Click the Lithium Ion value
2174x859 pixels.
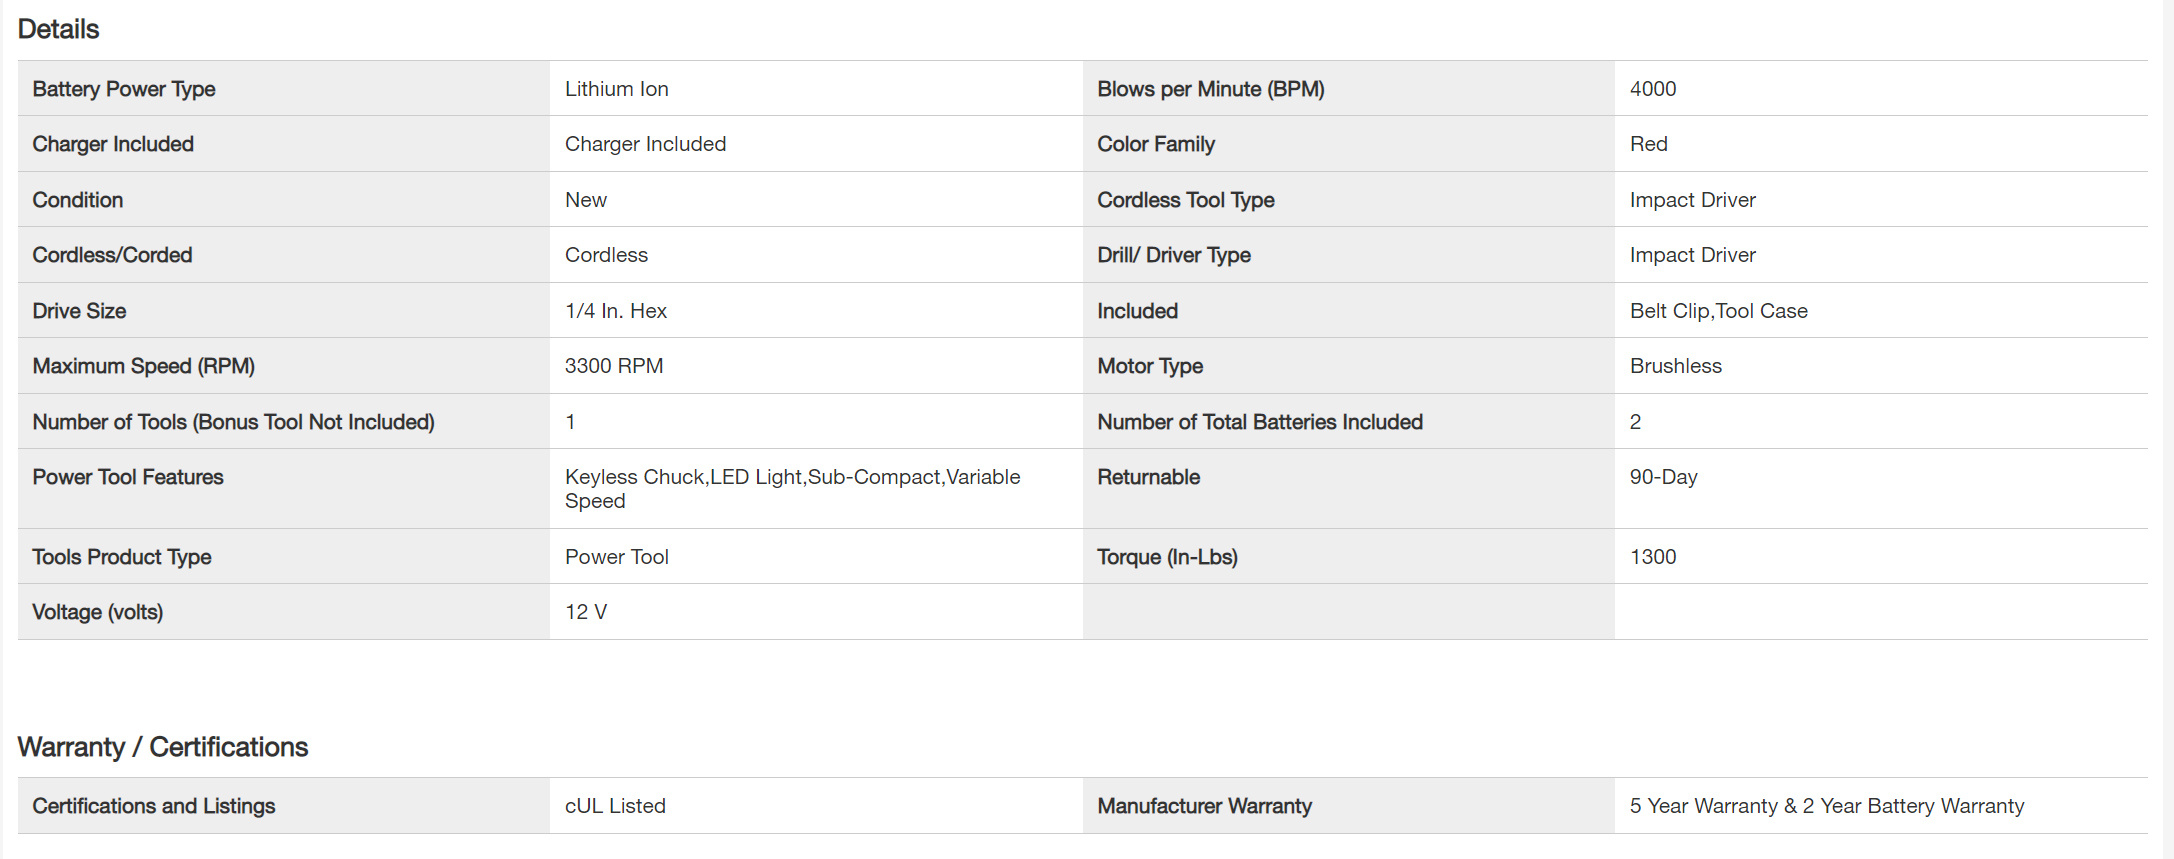pos(616,89)
